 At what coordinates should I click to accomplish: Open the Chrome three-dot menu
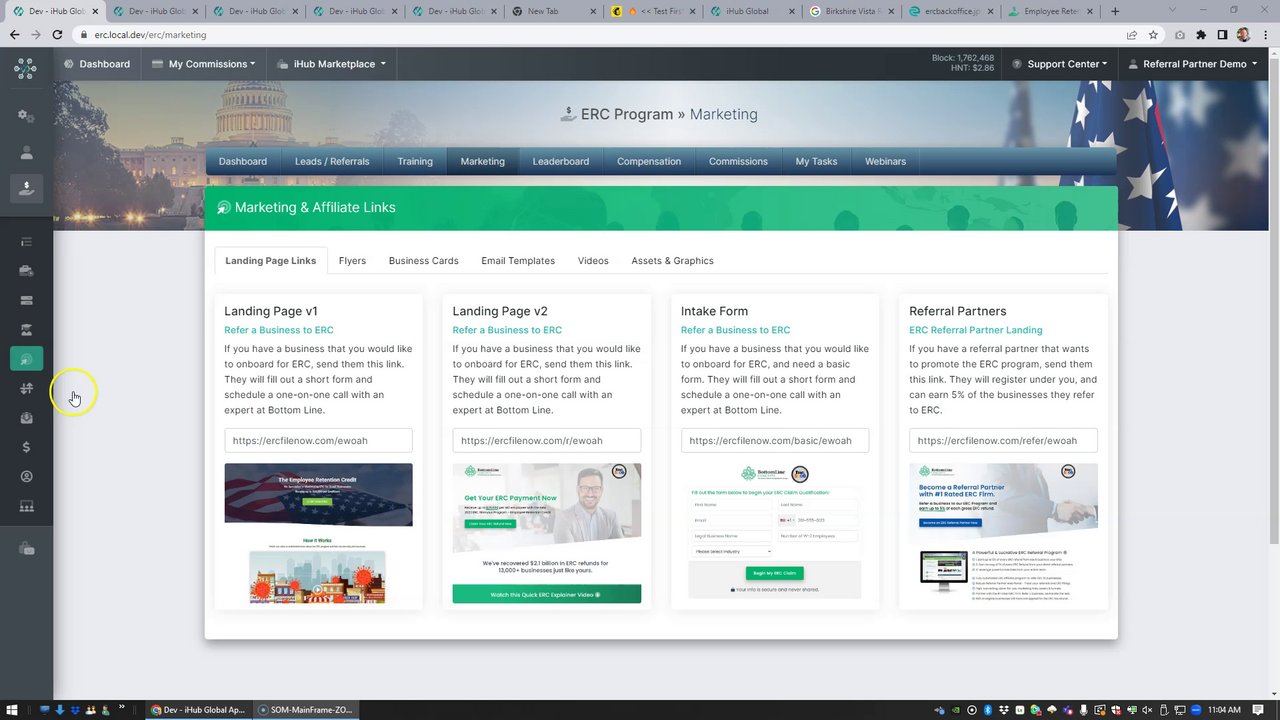coord(1264,34)
